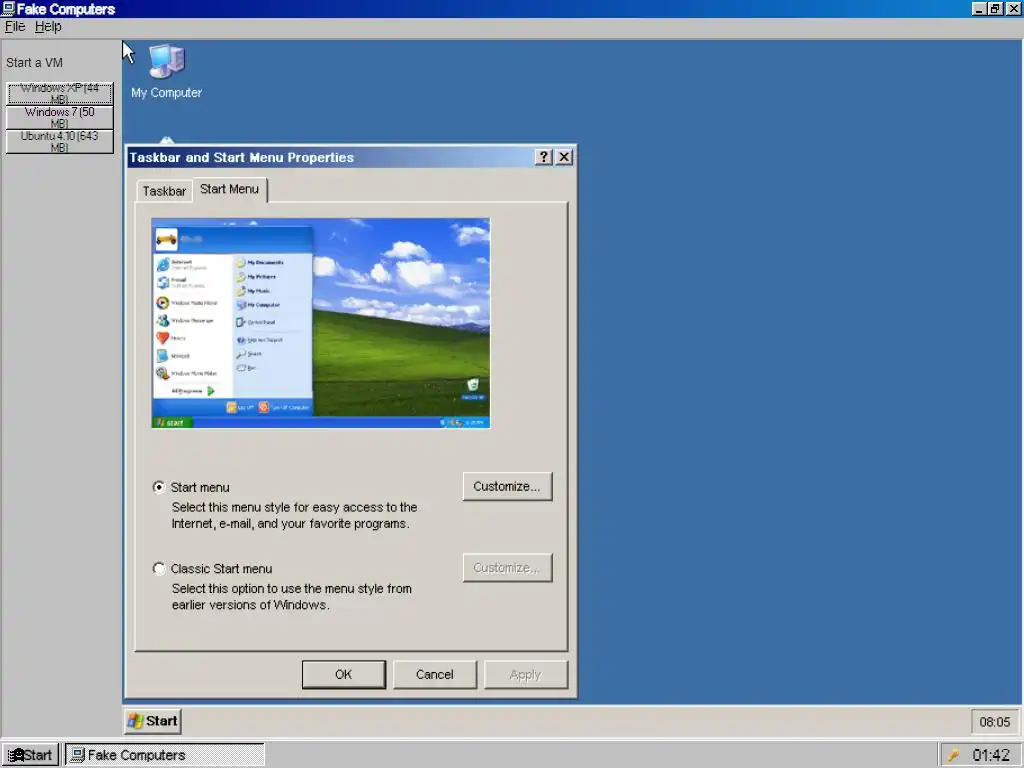Start the Ubuntu 4.10 VM

click(59, 142)
